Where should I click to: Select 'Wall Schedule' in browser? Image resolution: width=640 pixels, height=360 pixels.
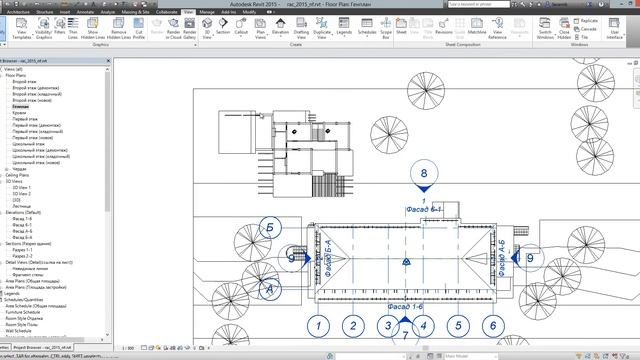18,331
